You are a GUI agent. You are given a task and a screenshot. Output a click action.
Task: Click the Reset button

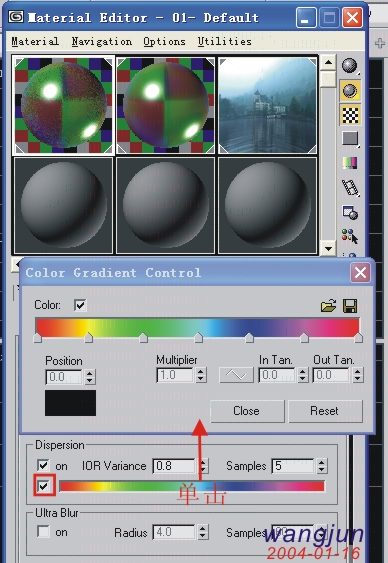[x=325, y=411]
